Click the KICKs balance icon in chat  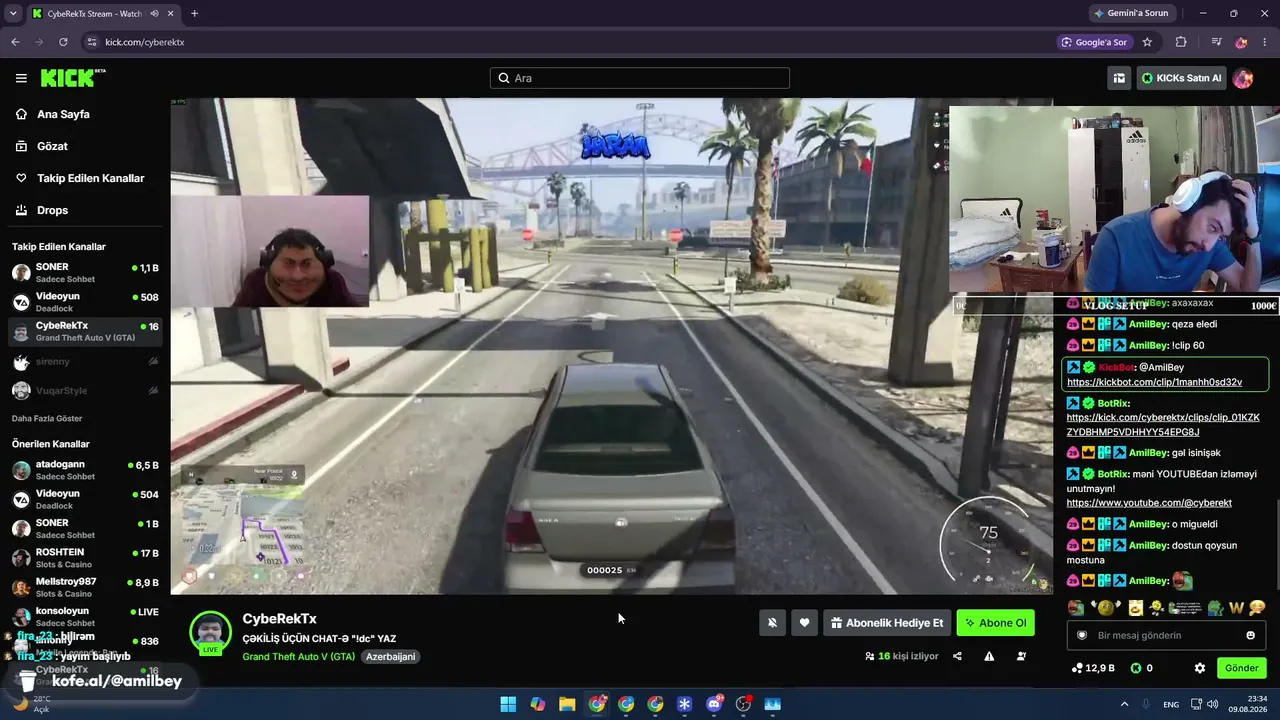pos(1141,668)
